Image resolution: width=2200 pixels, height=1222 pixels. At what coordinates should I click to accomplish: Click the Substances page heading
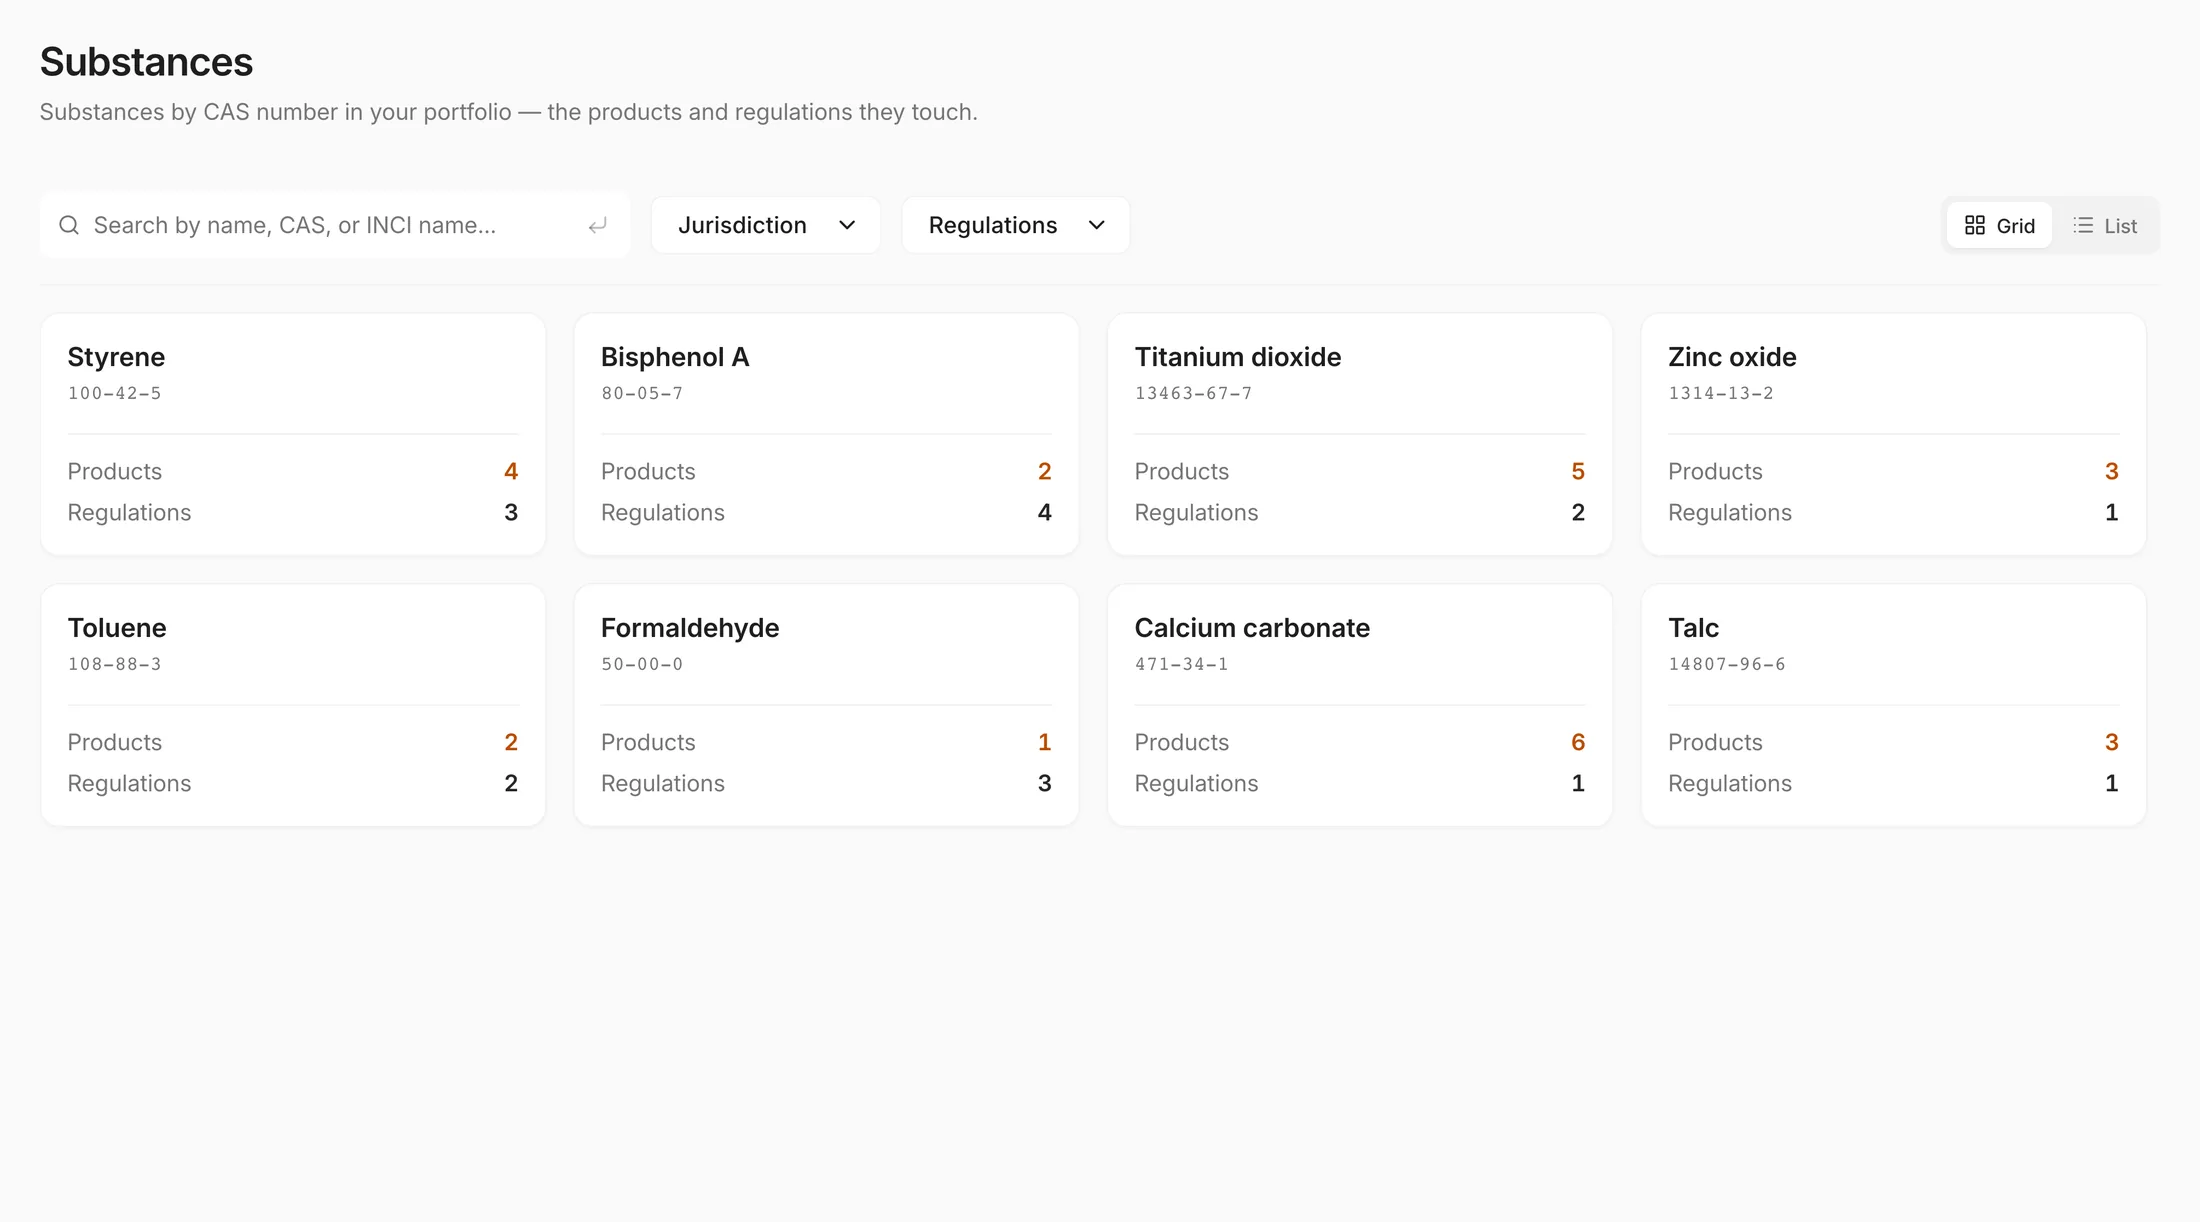[146, 62]
